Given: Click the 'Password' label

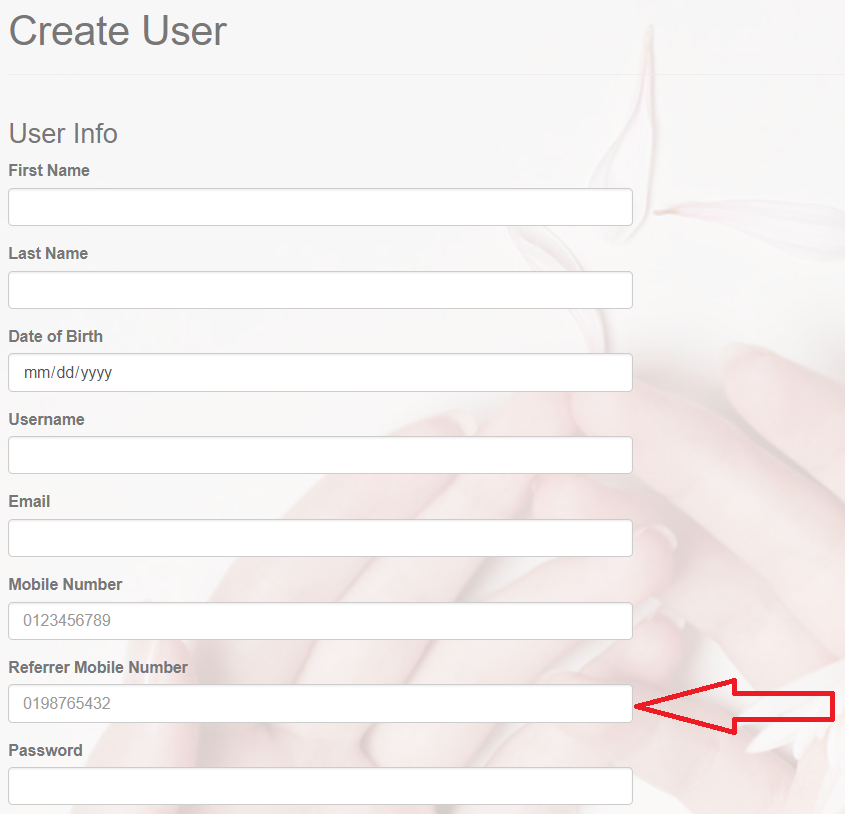Looking at the screenshot, I should tap(45, 750).
